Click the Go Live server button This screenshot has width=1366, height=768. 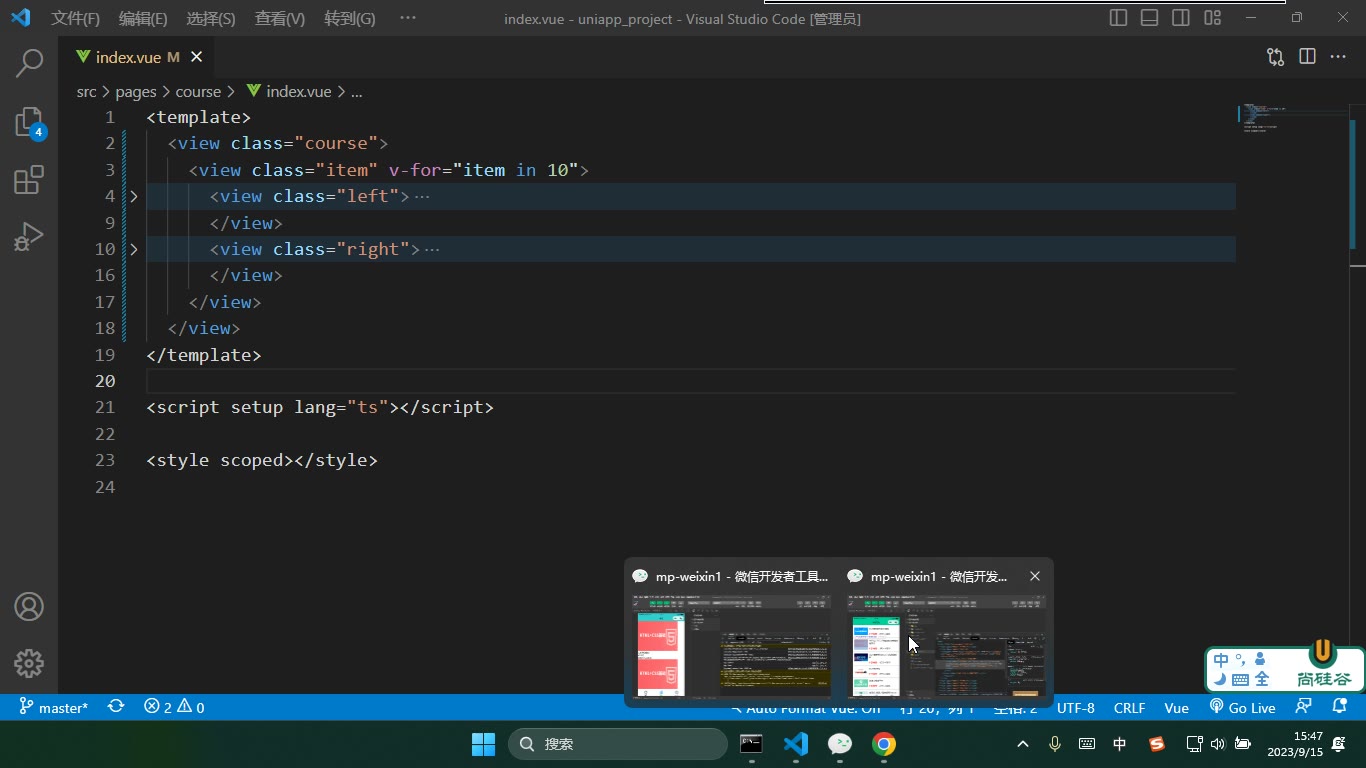[x=1242, y=707]
